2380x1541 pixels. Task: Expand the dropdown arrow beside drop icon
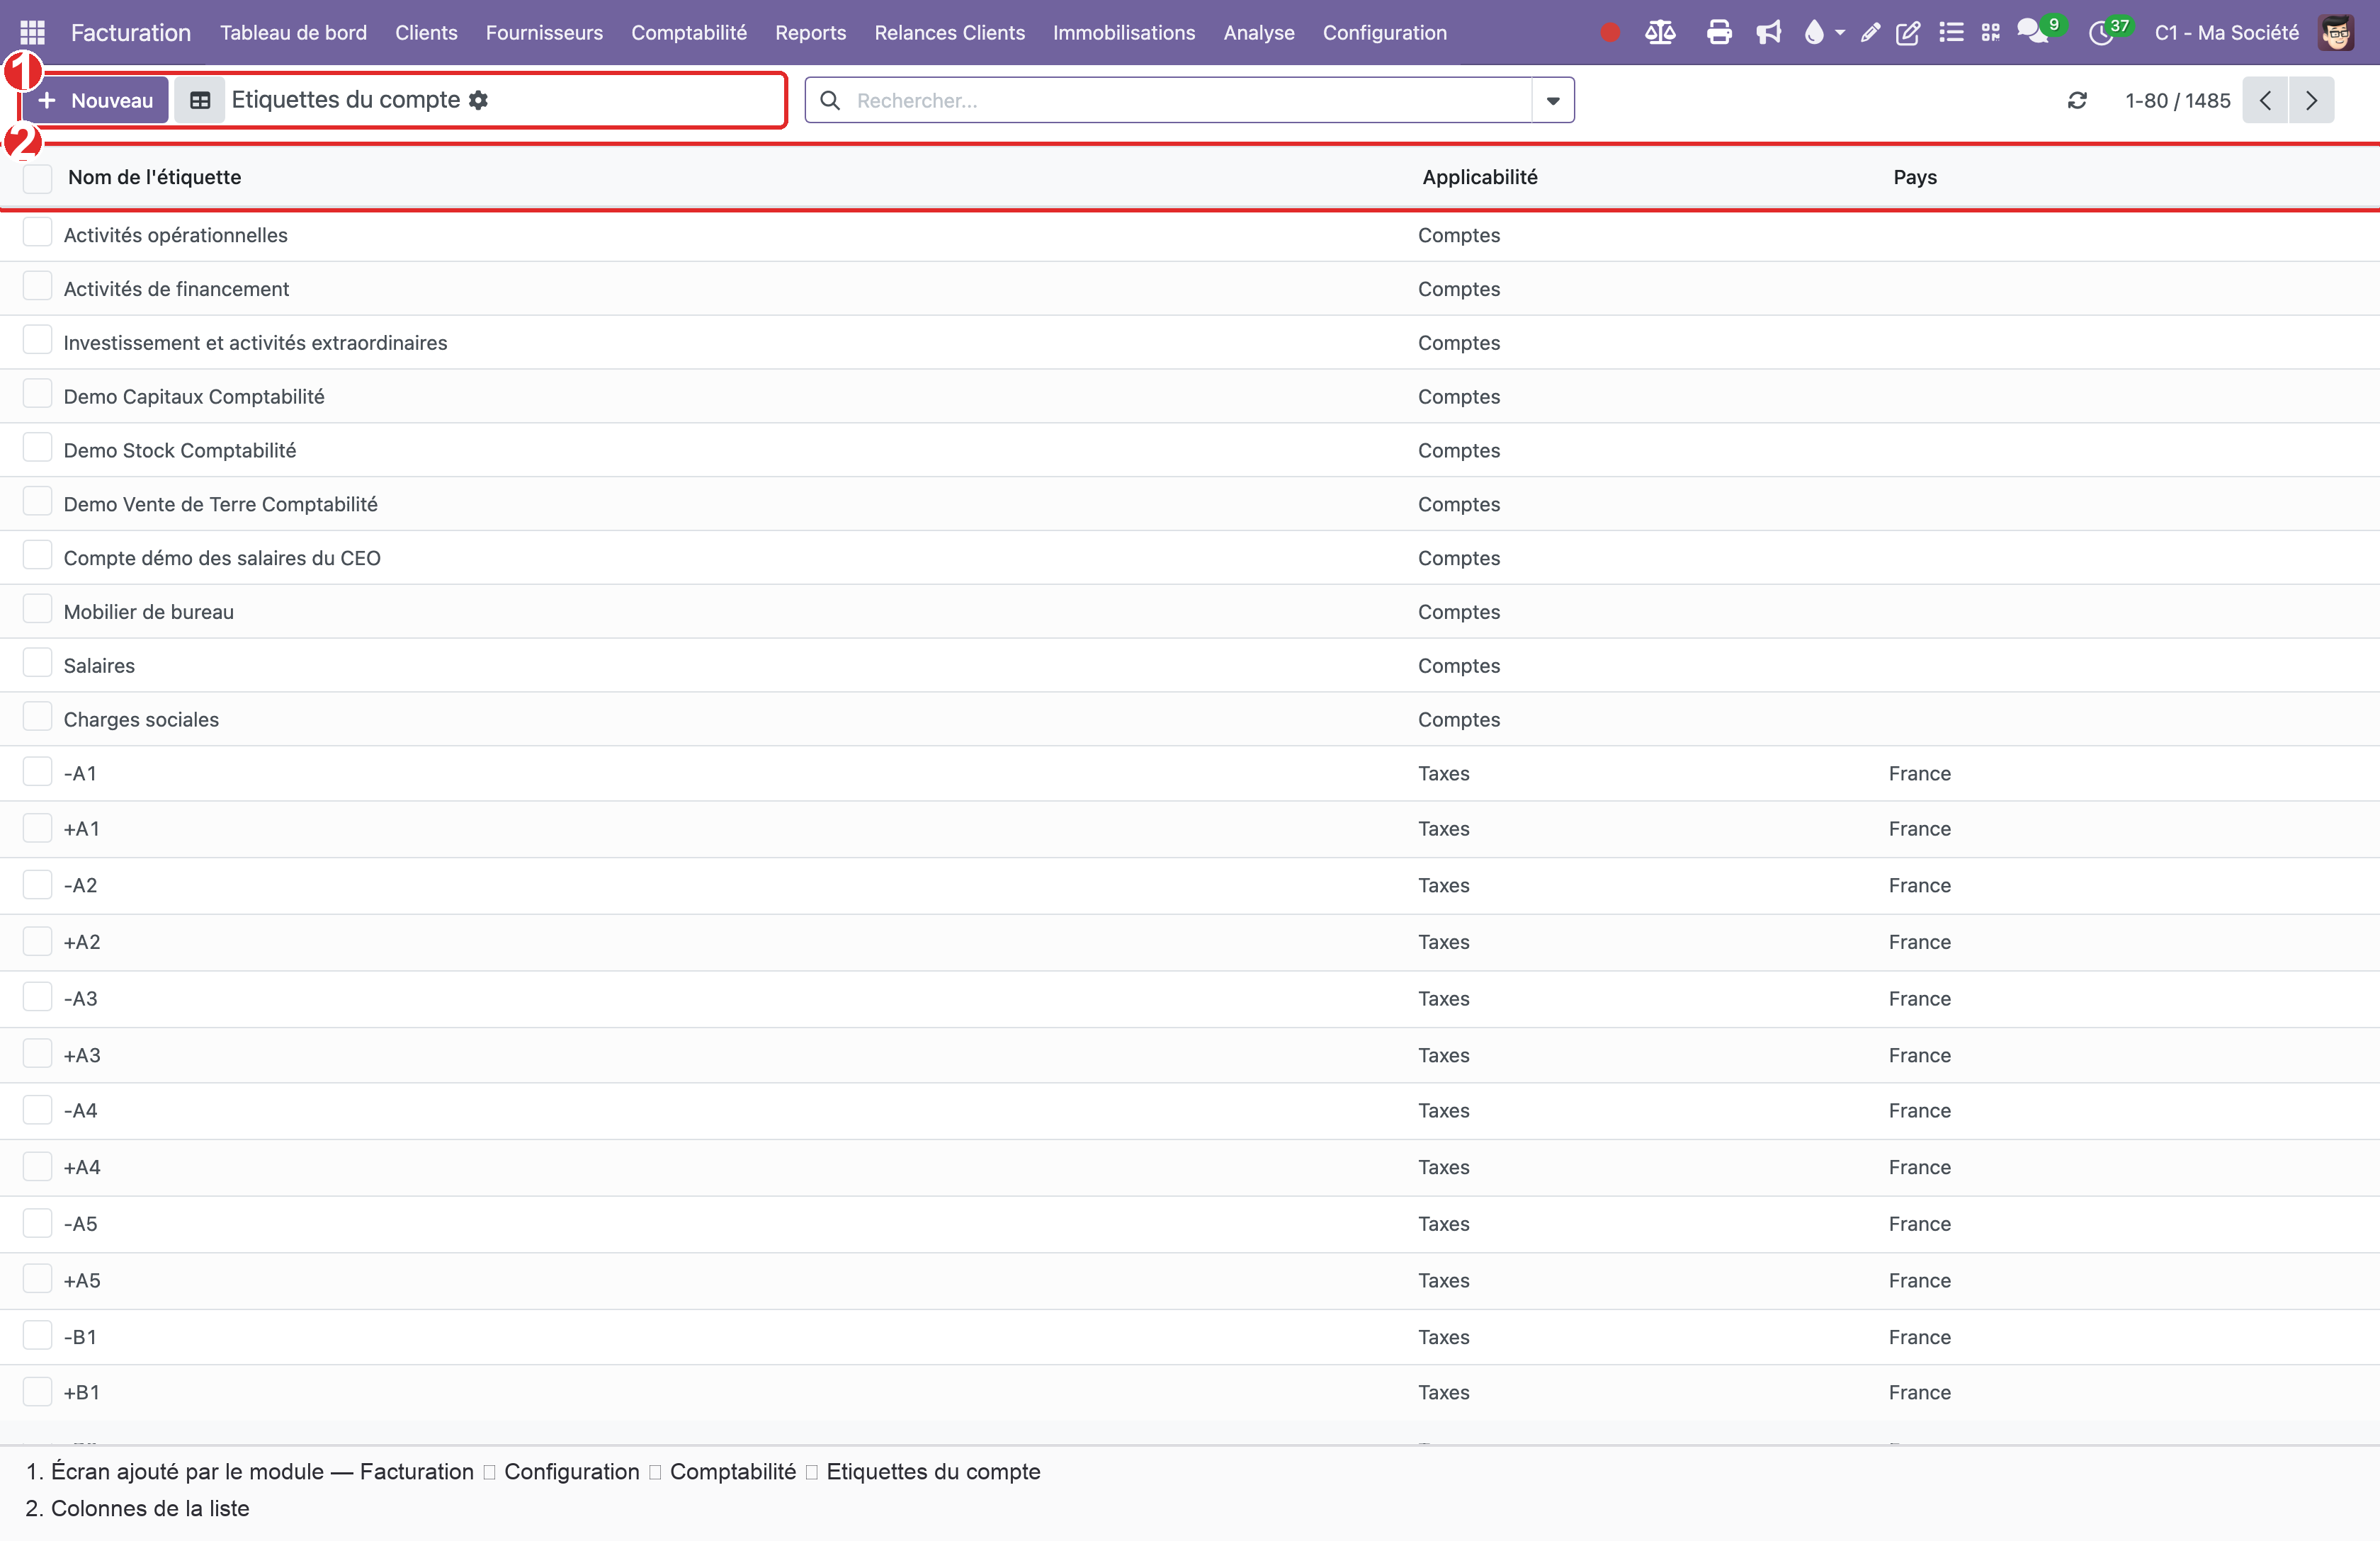pos(1840,32)
